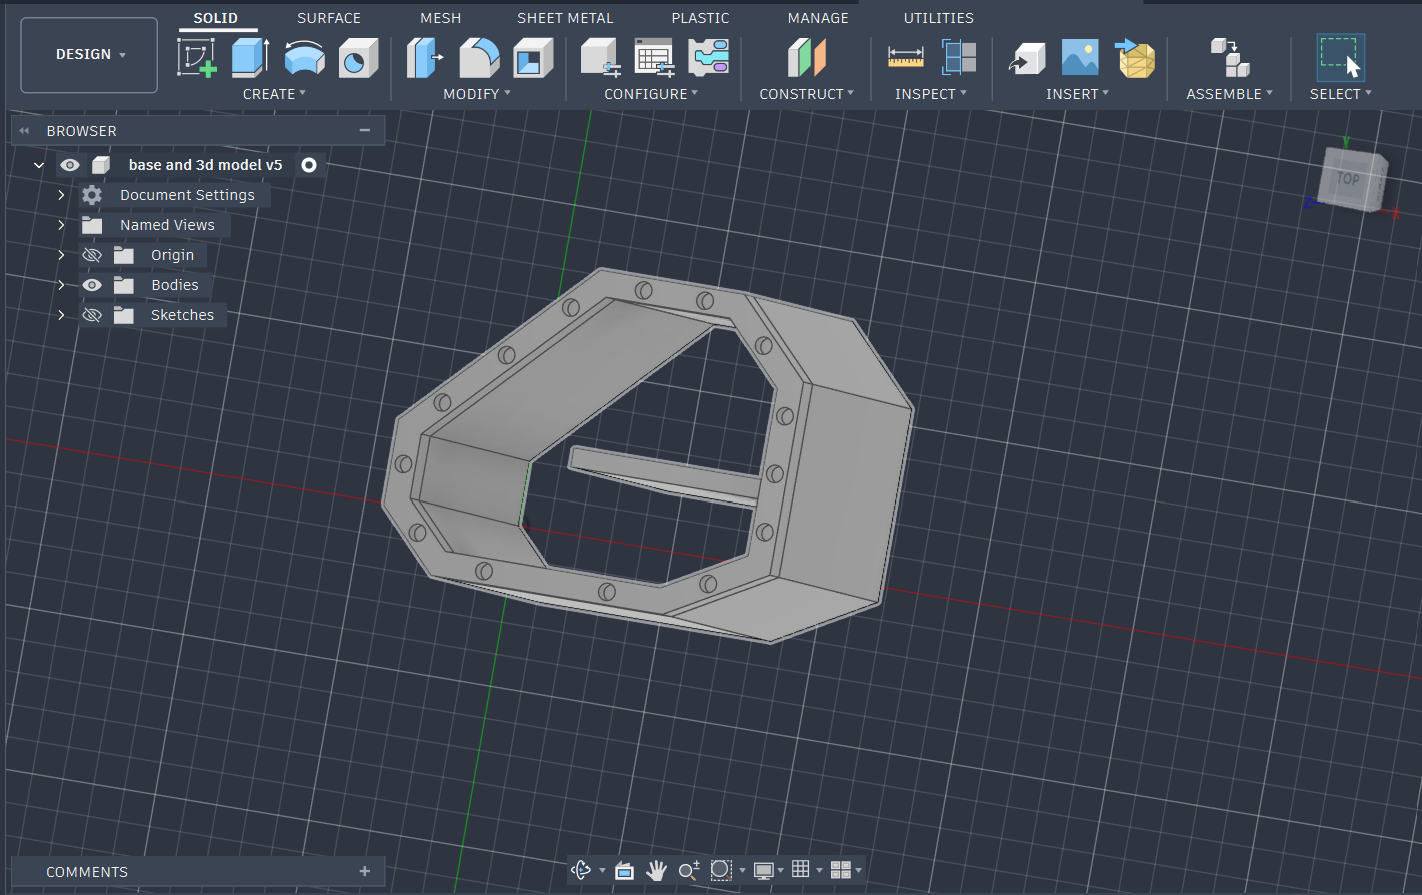The image size is (1422, 895).
Task: Show the hidden Sketches folder
Action: [x=92, y=315]
